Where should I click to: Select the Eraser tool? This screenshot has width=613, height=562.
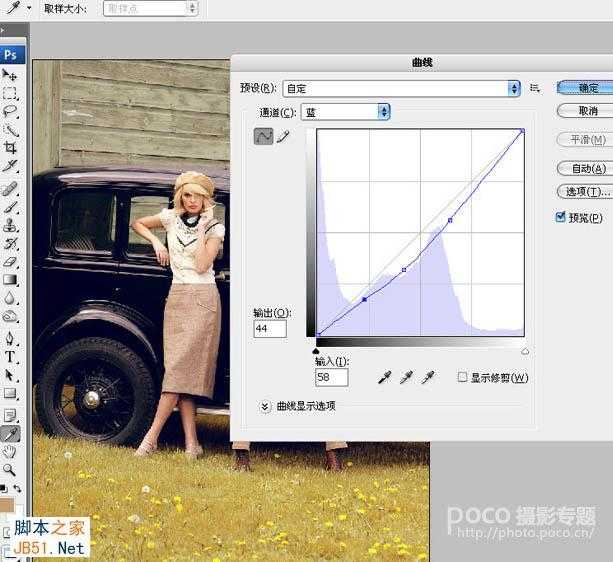coord(9,262)
